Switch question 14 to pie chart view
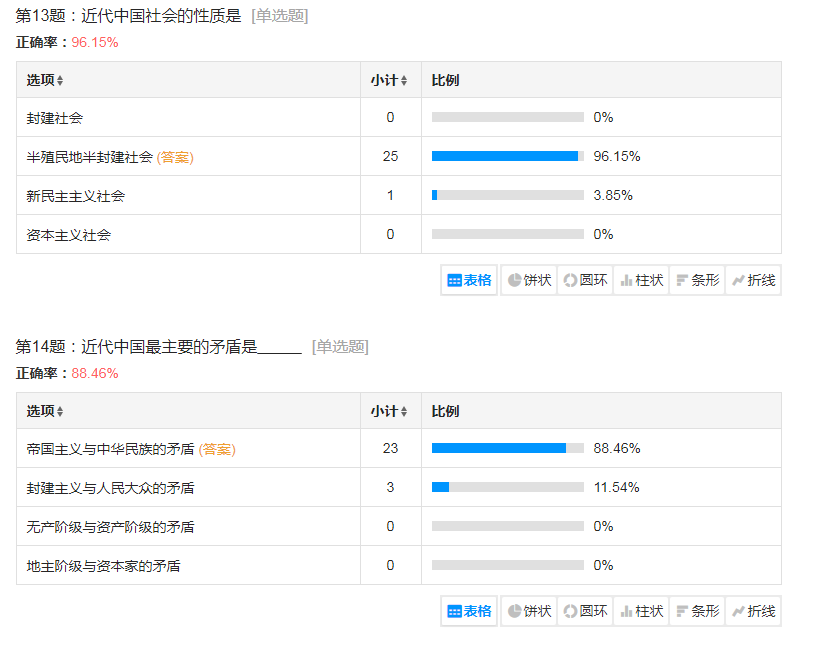Screen dimensions: 814x657 [529, 611]
